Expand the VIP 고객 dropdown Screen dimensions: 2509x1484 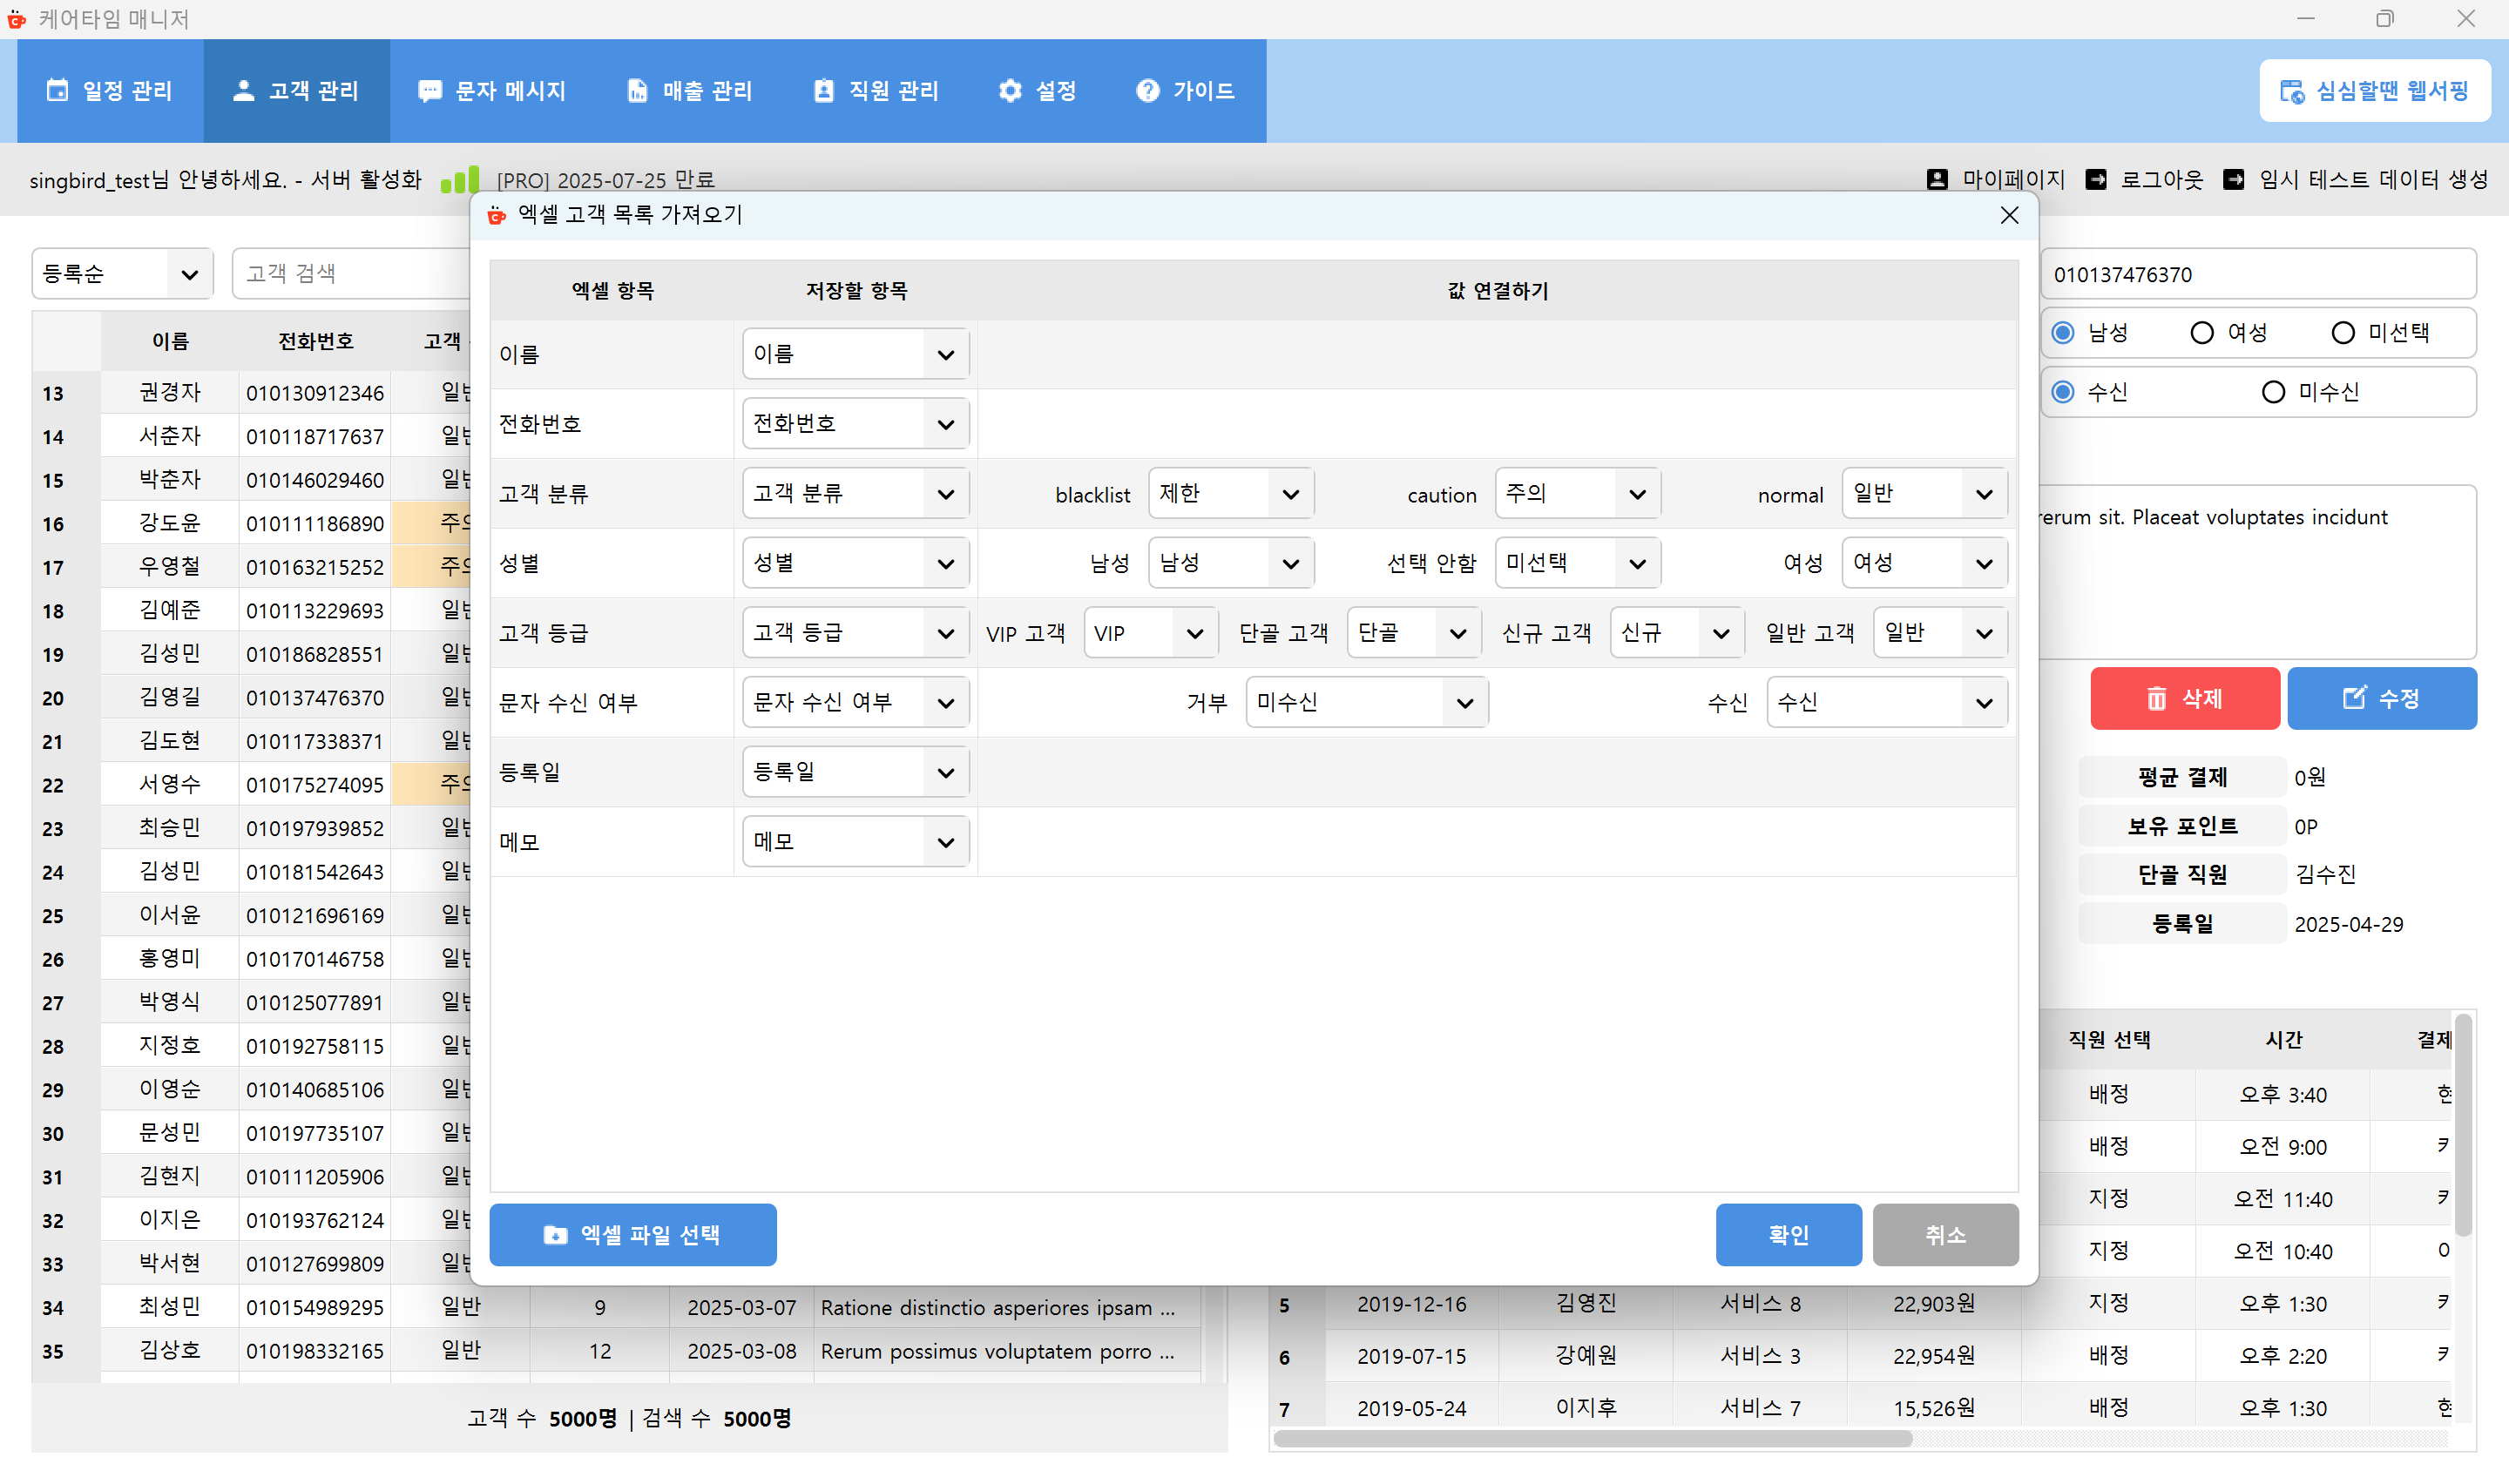click(1149, 632)
